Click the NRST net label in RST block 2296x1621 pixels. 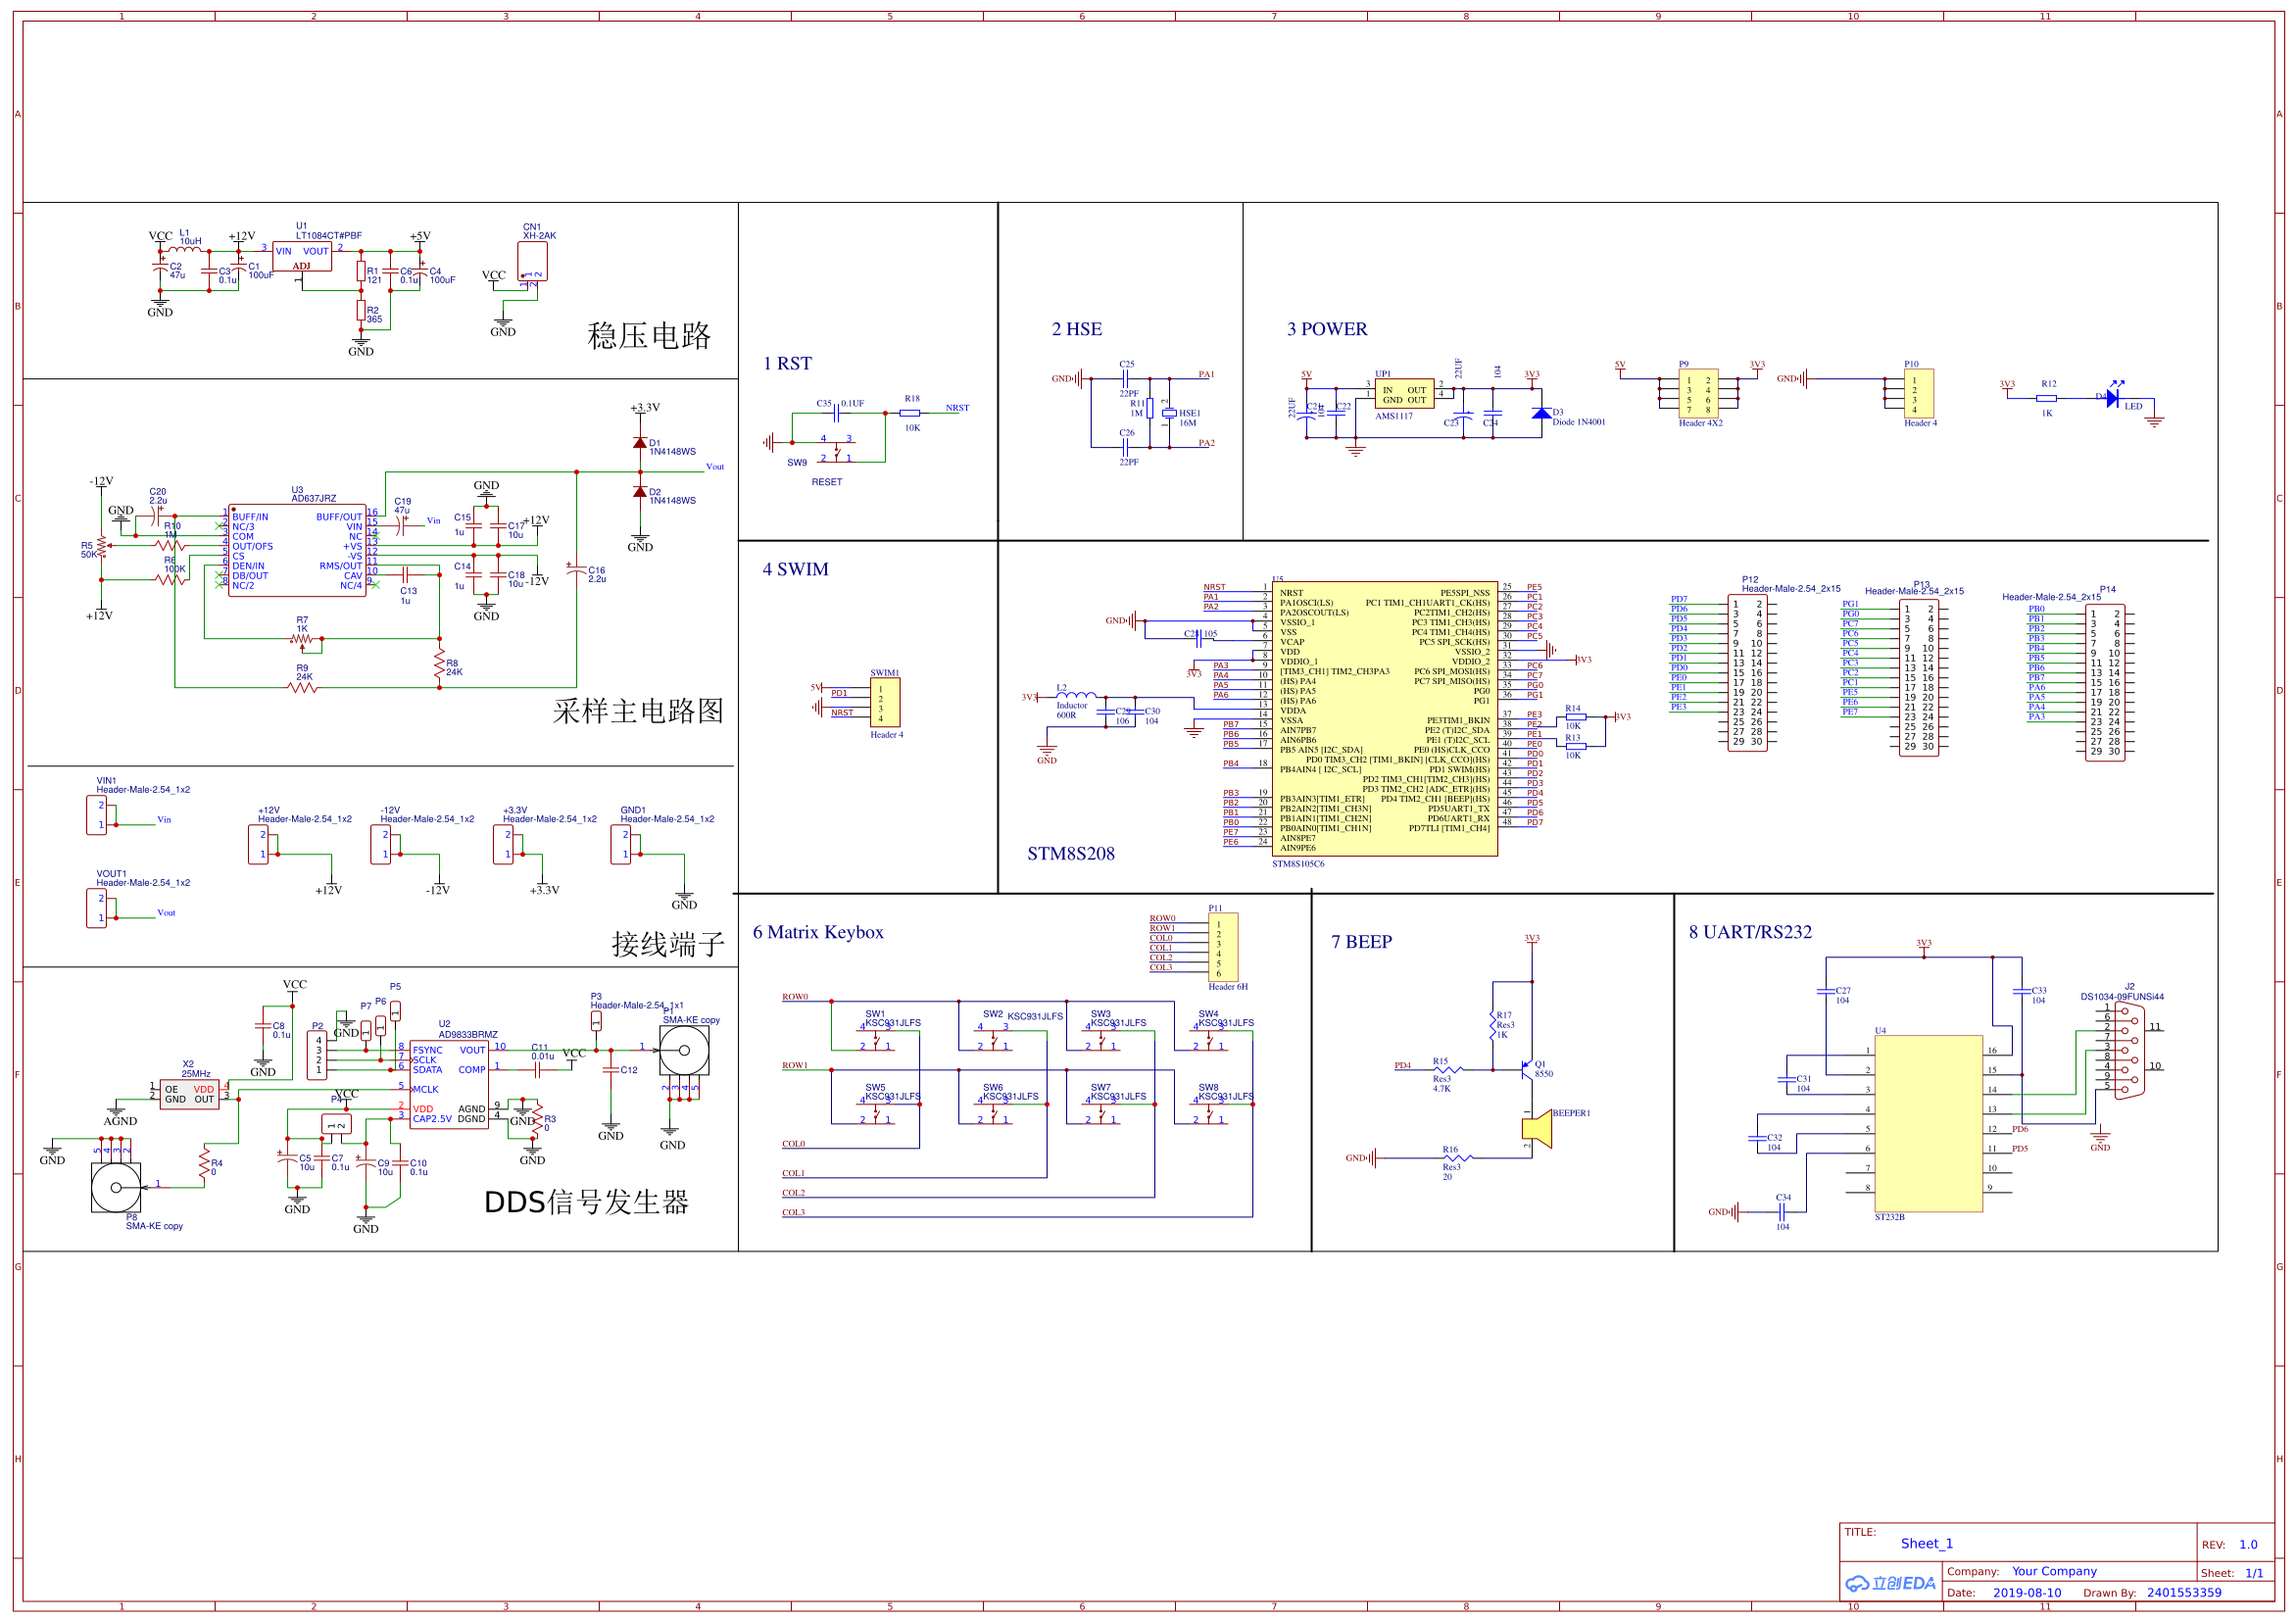tap(956, 408)
